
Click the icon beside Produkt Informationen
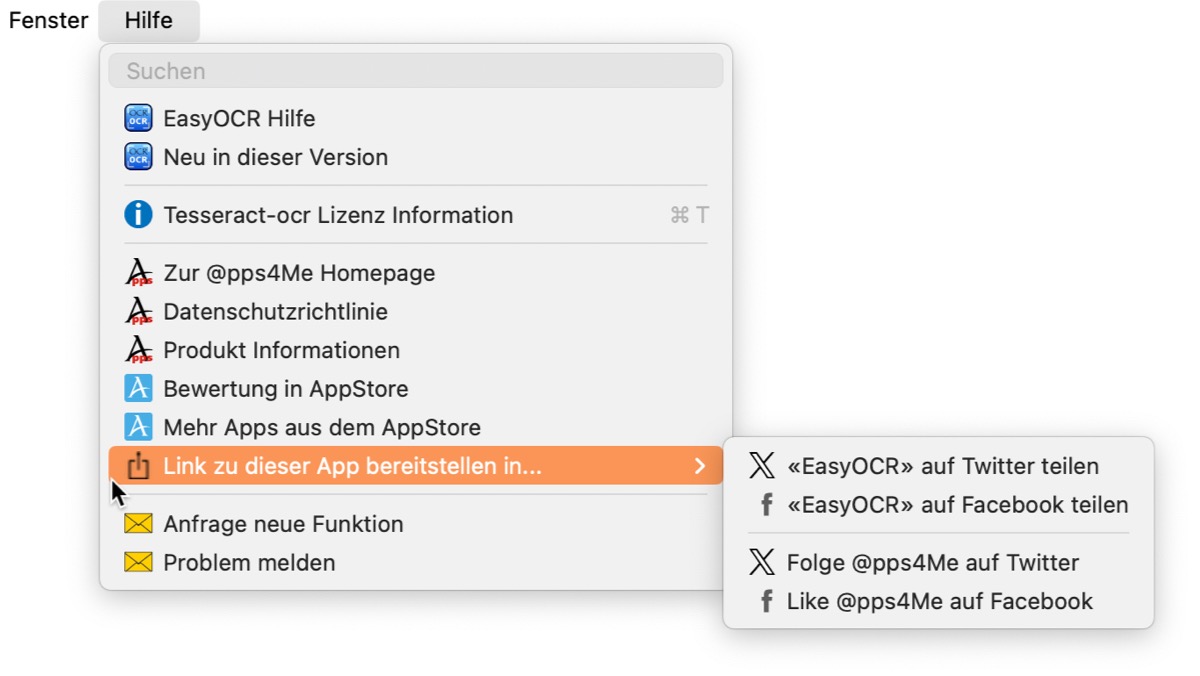(138, 350)
